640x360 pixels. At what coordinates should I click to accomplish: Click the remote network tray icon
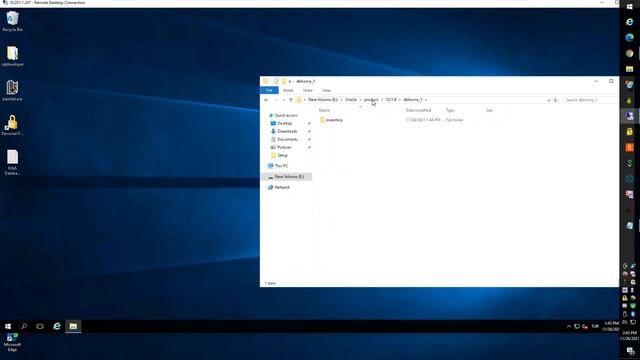click(577, 326)
